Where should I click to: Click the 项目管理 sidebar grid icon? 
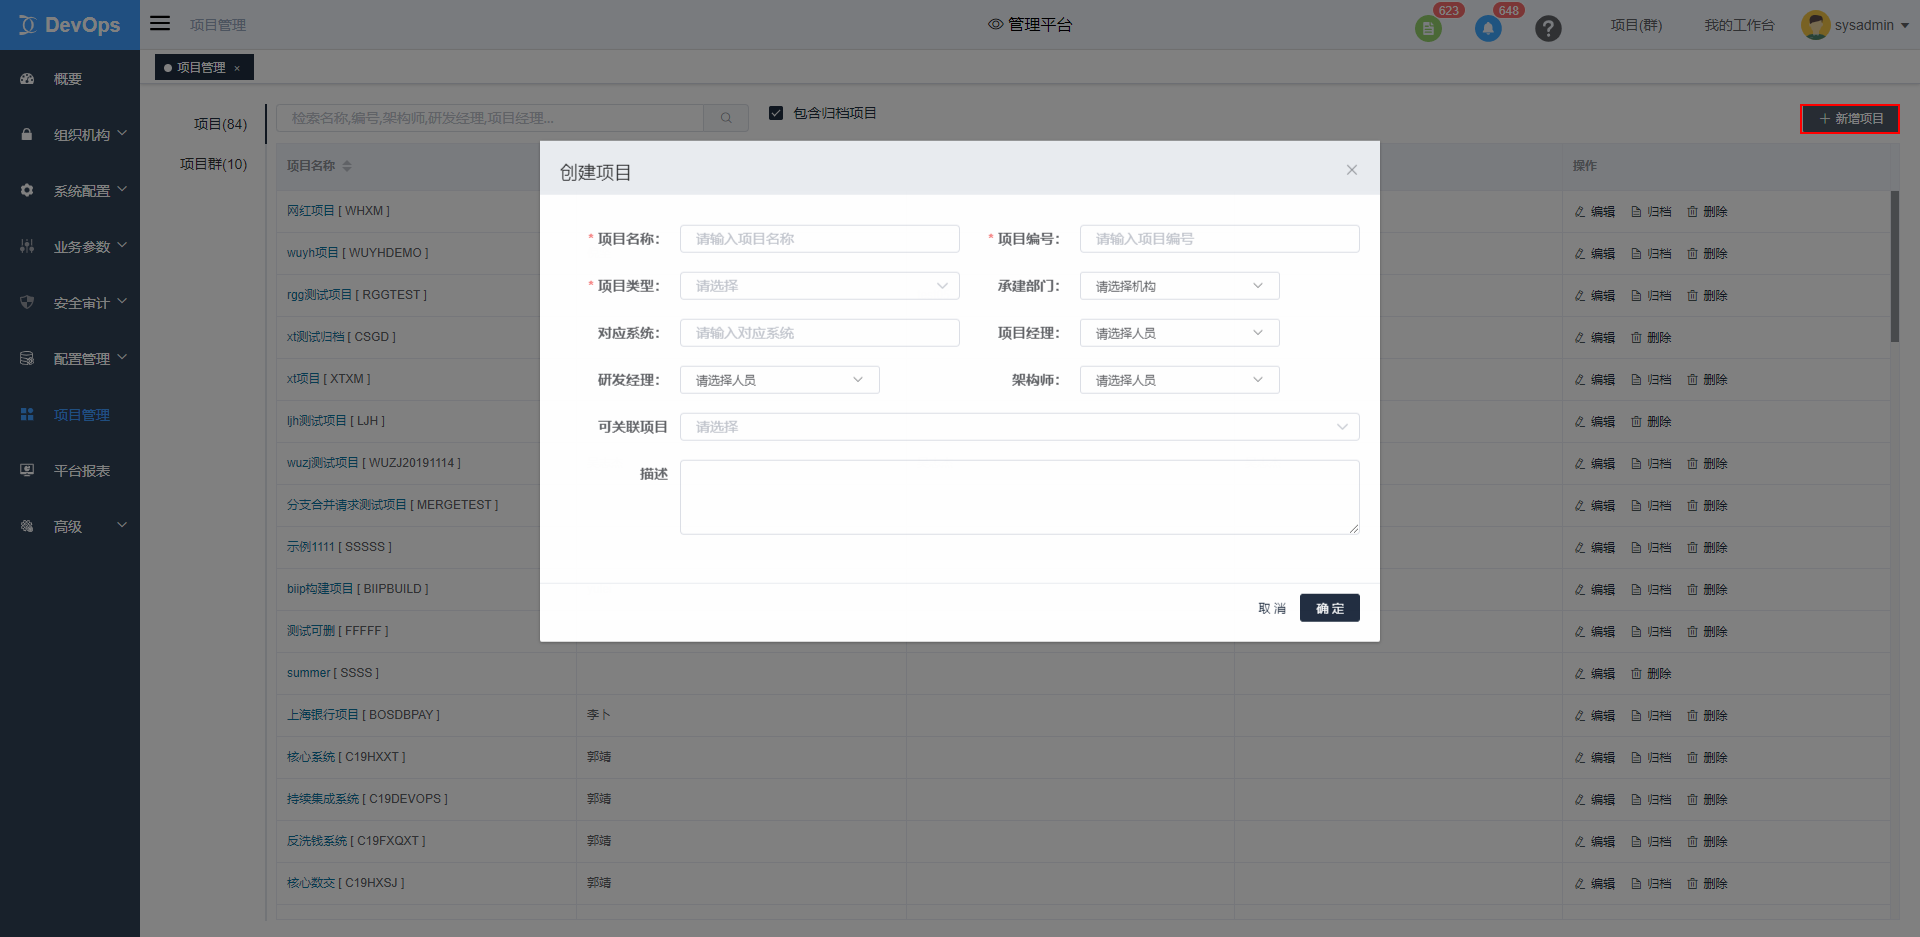(x=27, y=415)
